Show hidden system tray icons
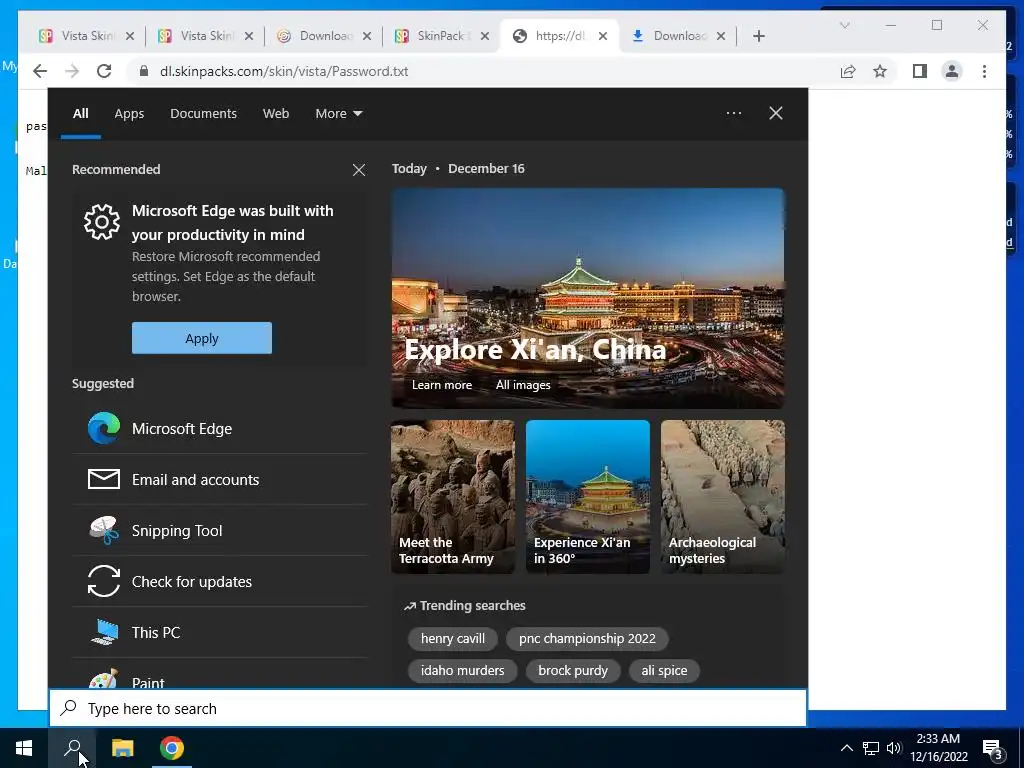The width and height of the screenshot is (1024, 768). coord(846,748)
